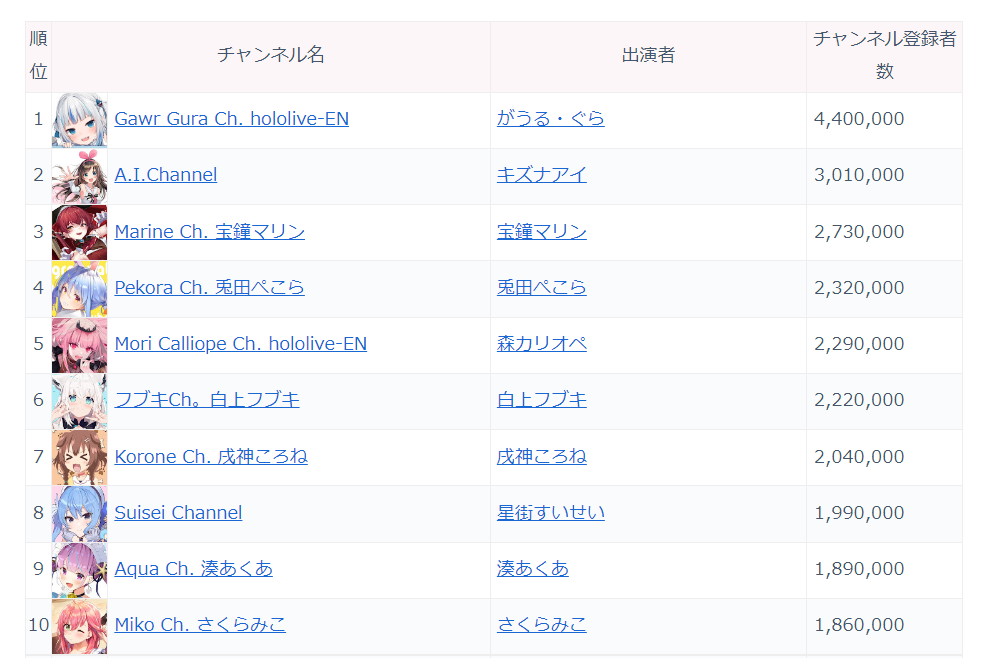This screenshot has height=658, width=989.
Task: Click Gawr Gura's avatar thumbnail
Action: tap(79, 118)
